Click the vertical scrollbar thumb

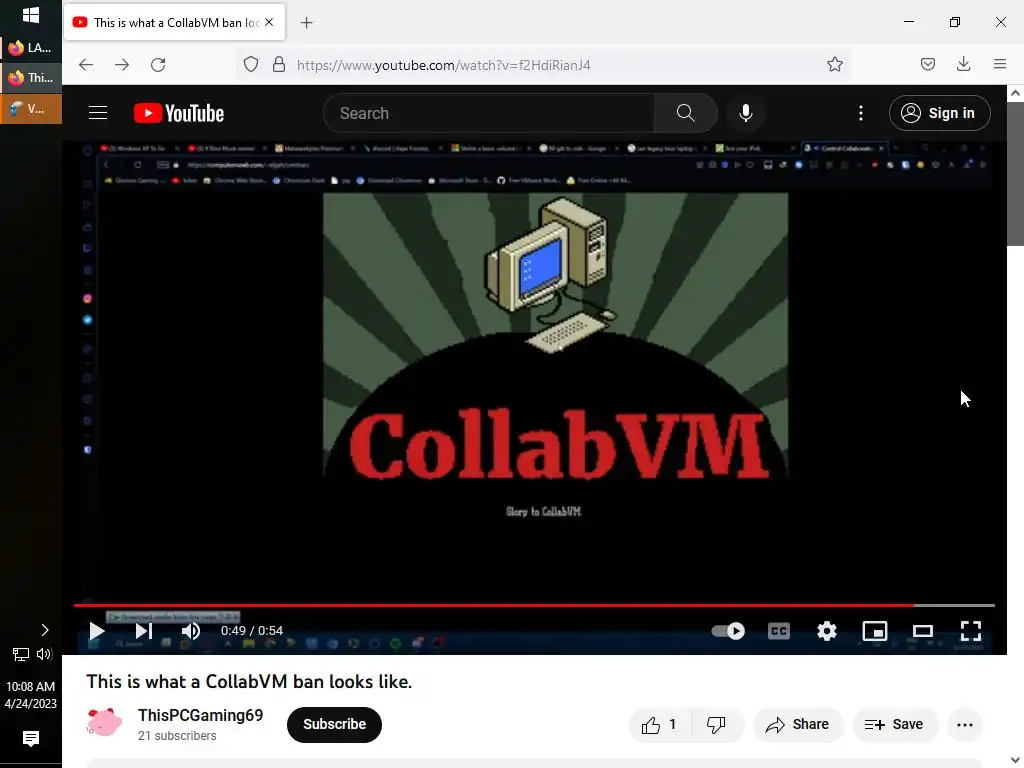pyautogui.click(x=1015, y=174)
